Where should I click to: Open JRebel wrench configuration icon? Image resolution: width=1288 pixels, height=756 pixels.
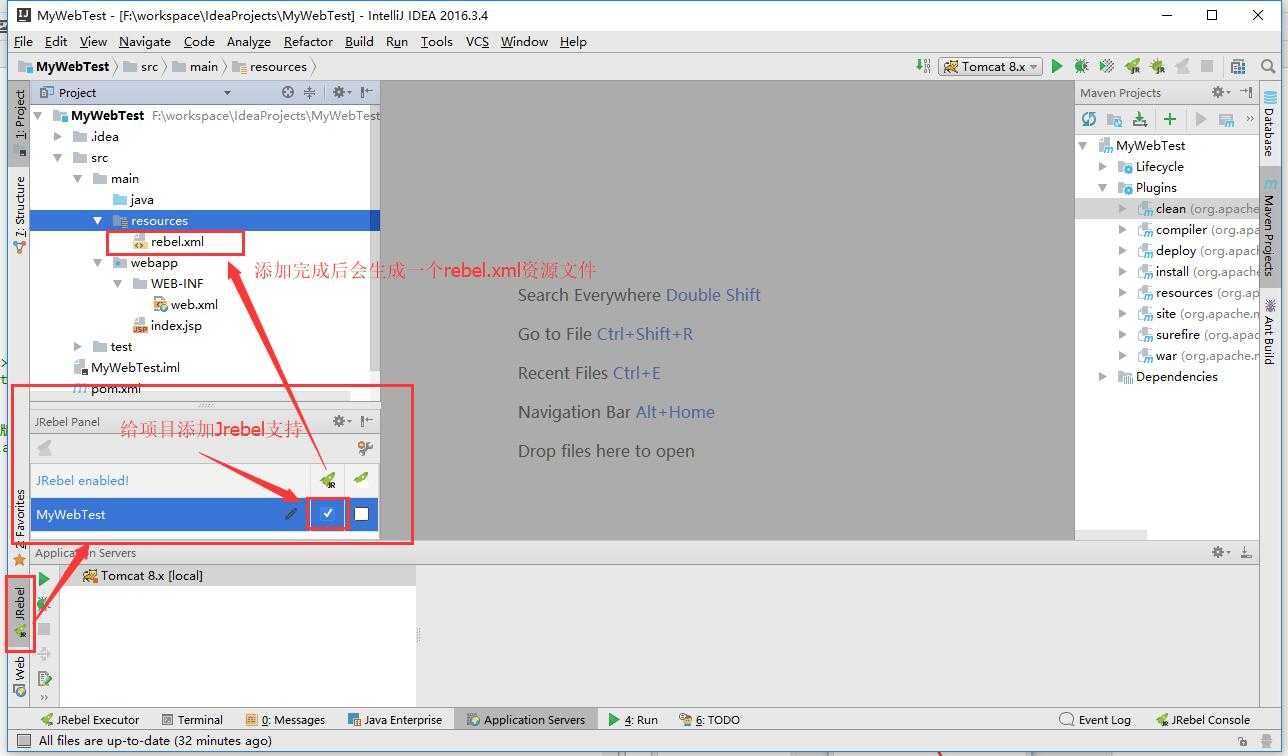pyautogui.click(x=365, y=448)
